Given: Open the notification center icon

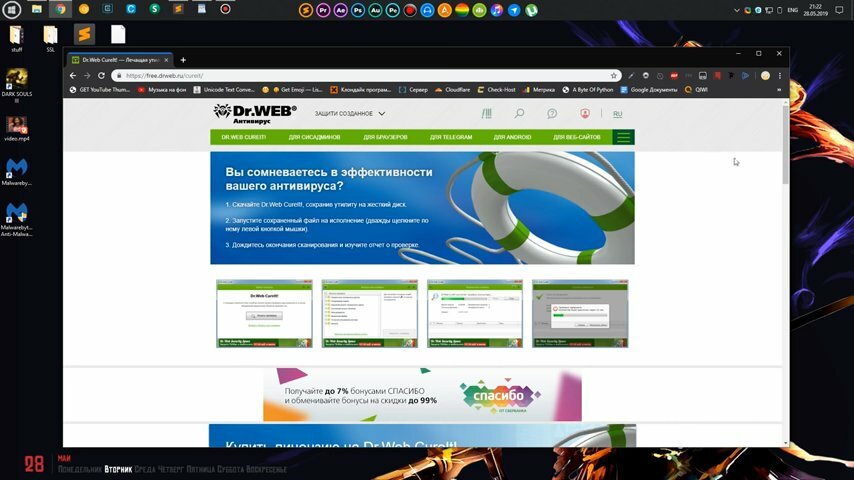Looking at the screenshot, I should click(839, 10).
